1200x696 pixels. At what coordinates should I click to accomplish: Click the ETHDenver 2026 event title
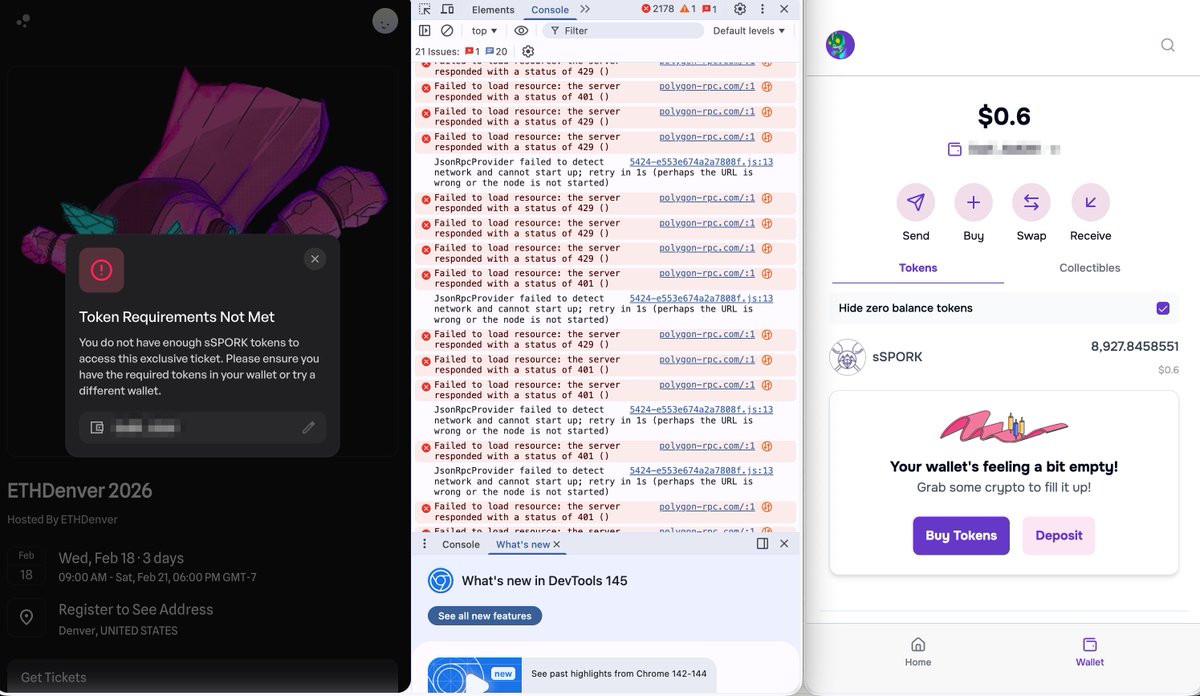(x=80, y=491)
